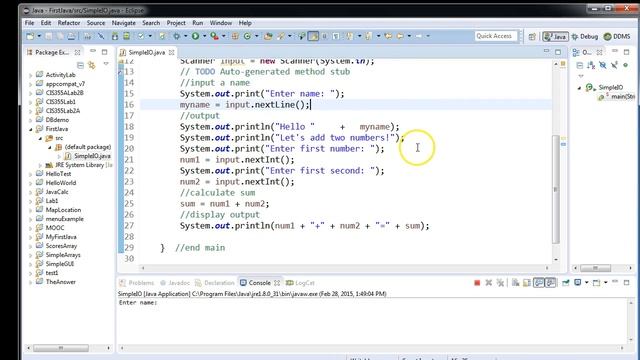The height and width of the screenshot is (360, 640).
Task: Open SimpleIO.java in Package Explorer
Action: point(92,156)
